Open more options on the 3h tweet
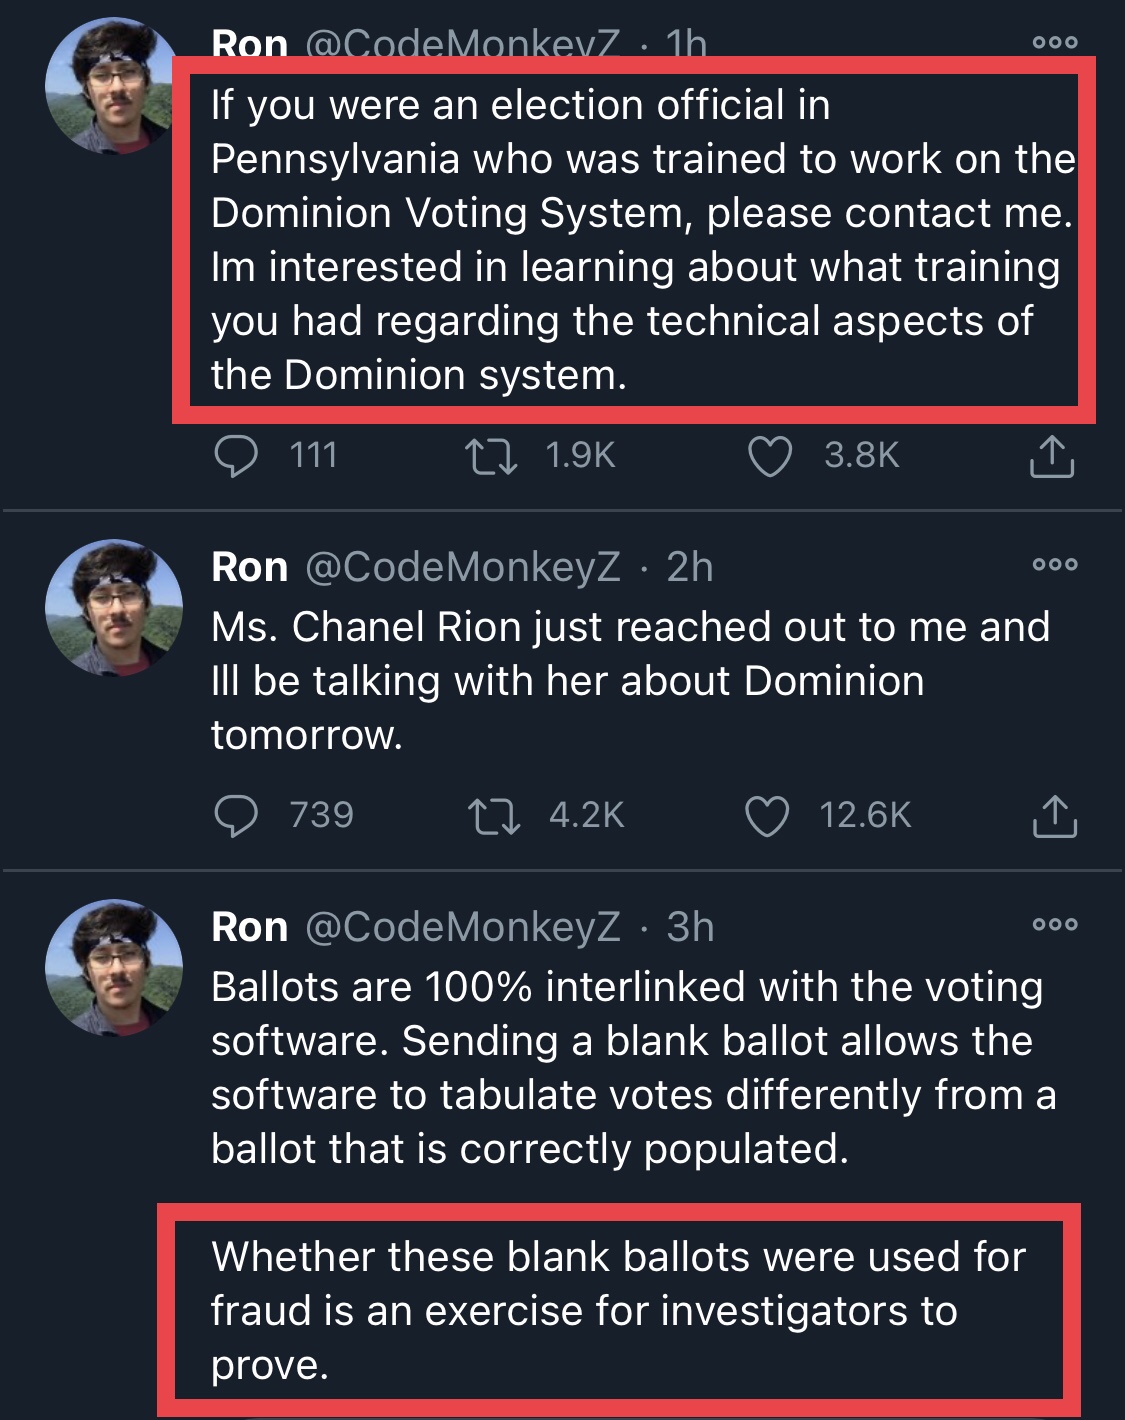This screenshot has width=1125, height=1420. click(x=1055, y=925)
